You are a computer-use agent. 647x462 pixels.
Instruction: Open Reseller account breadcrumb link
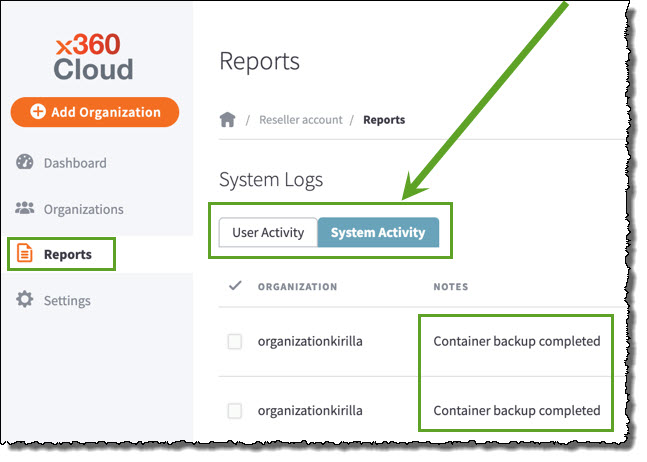[300, 120]
